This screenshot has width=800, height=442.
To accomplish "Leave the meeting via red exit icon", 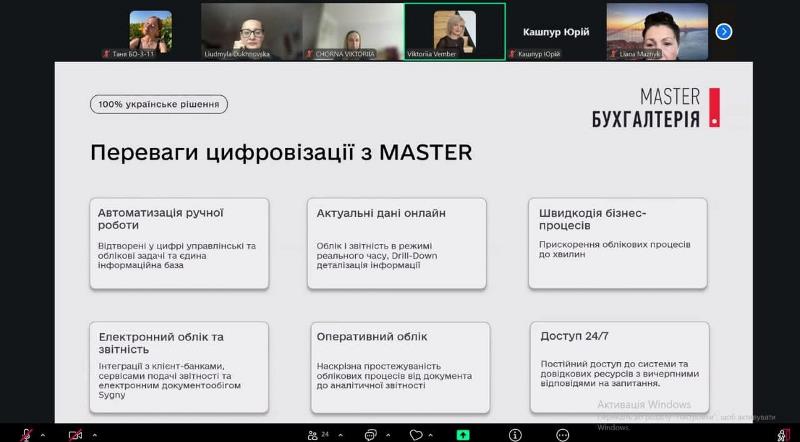I will pos(784,435).
